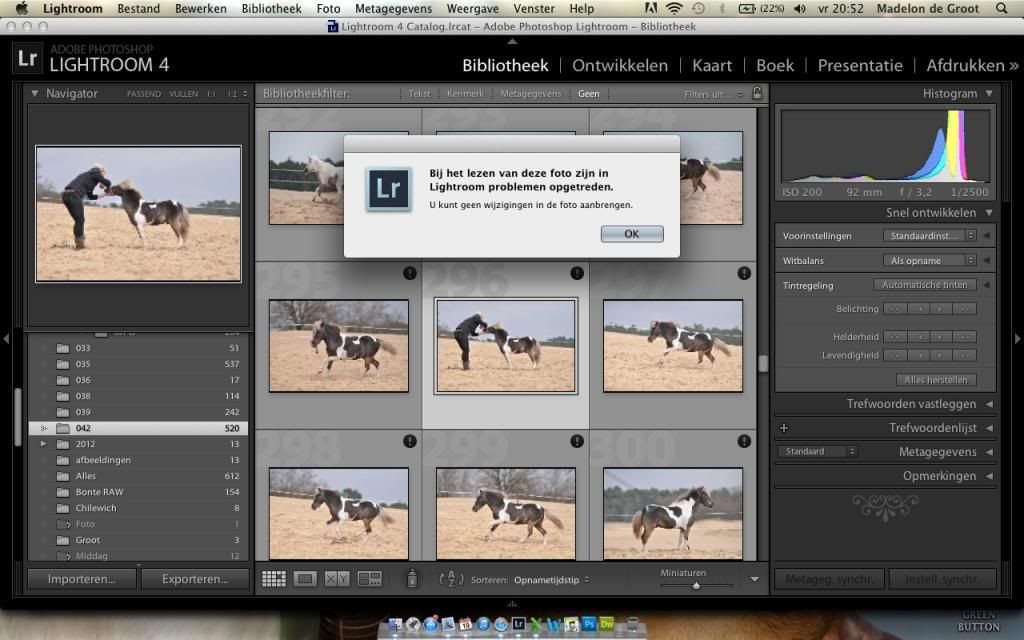Open Filters uit preset dropdown

[713, 94]
